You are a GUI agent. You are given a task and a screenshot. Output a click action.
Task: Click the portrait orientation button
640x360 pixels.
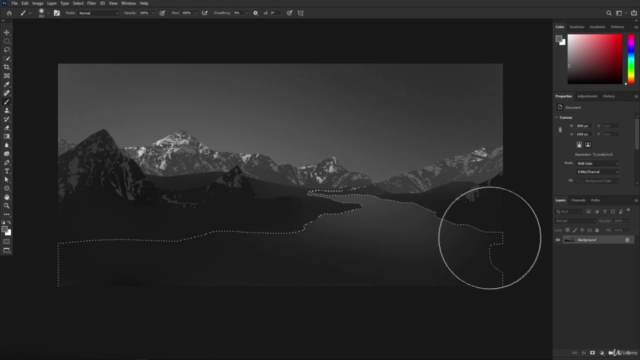point(579,145)
